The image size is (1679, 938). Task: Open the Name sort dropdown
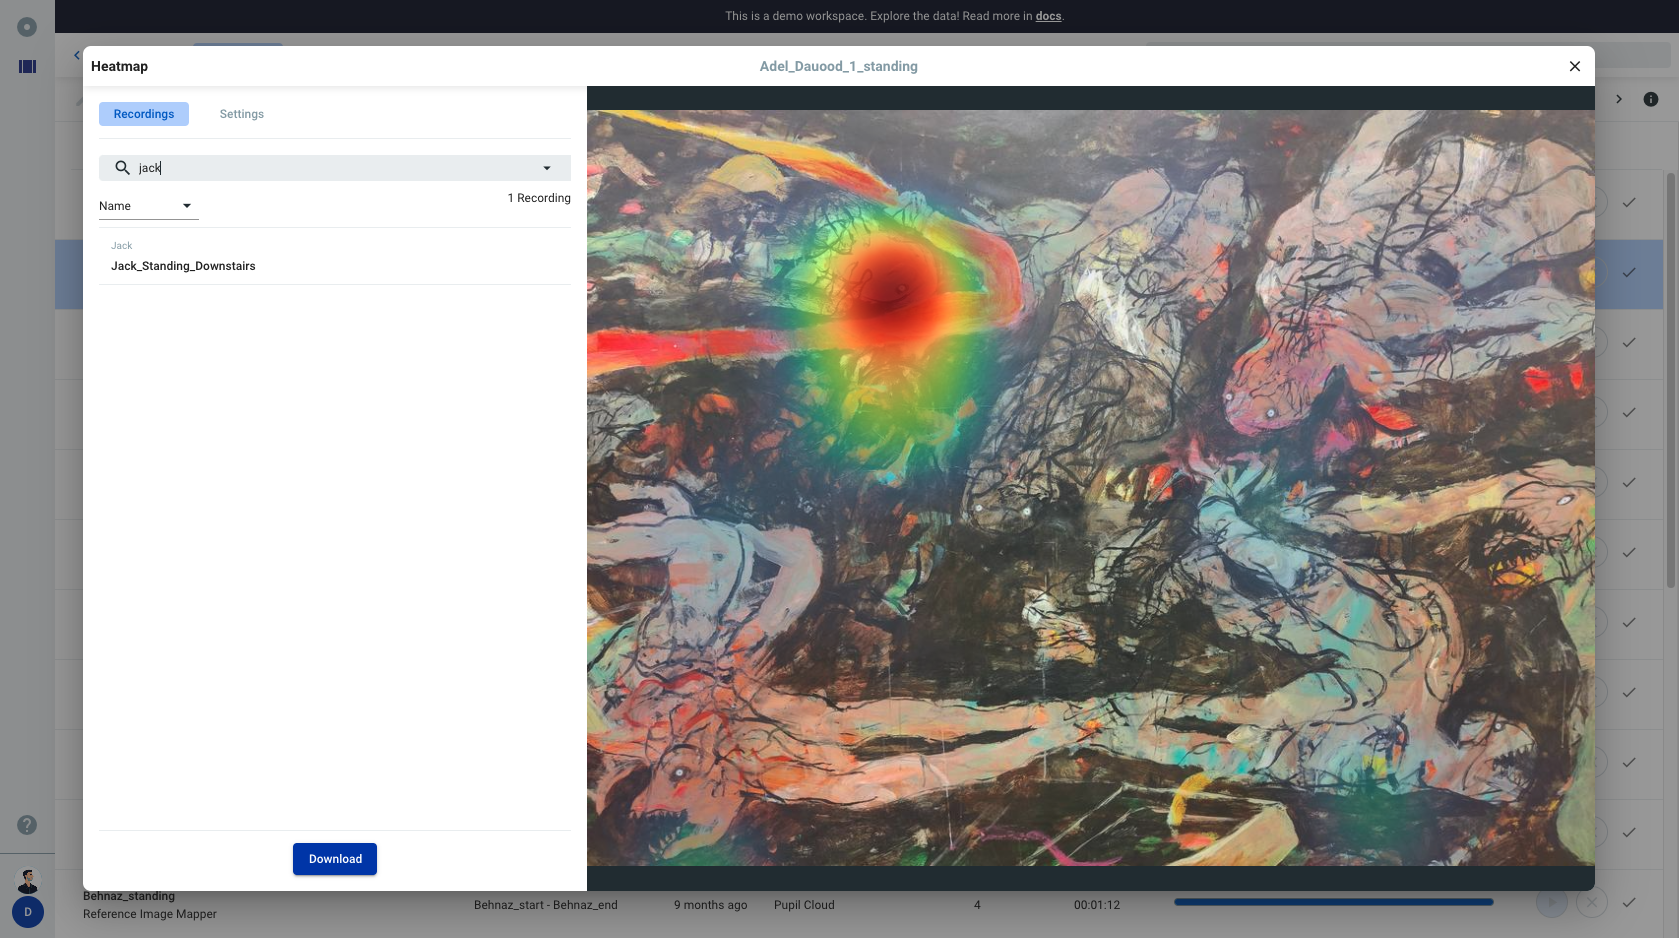point(148,206)
